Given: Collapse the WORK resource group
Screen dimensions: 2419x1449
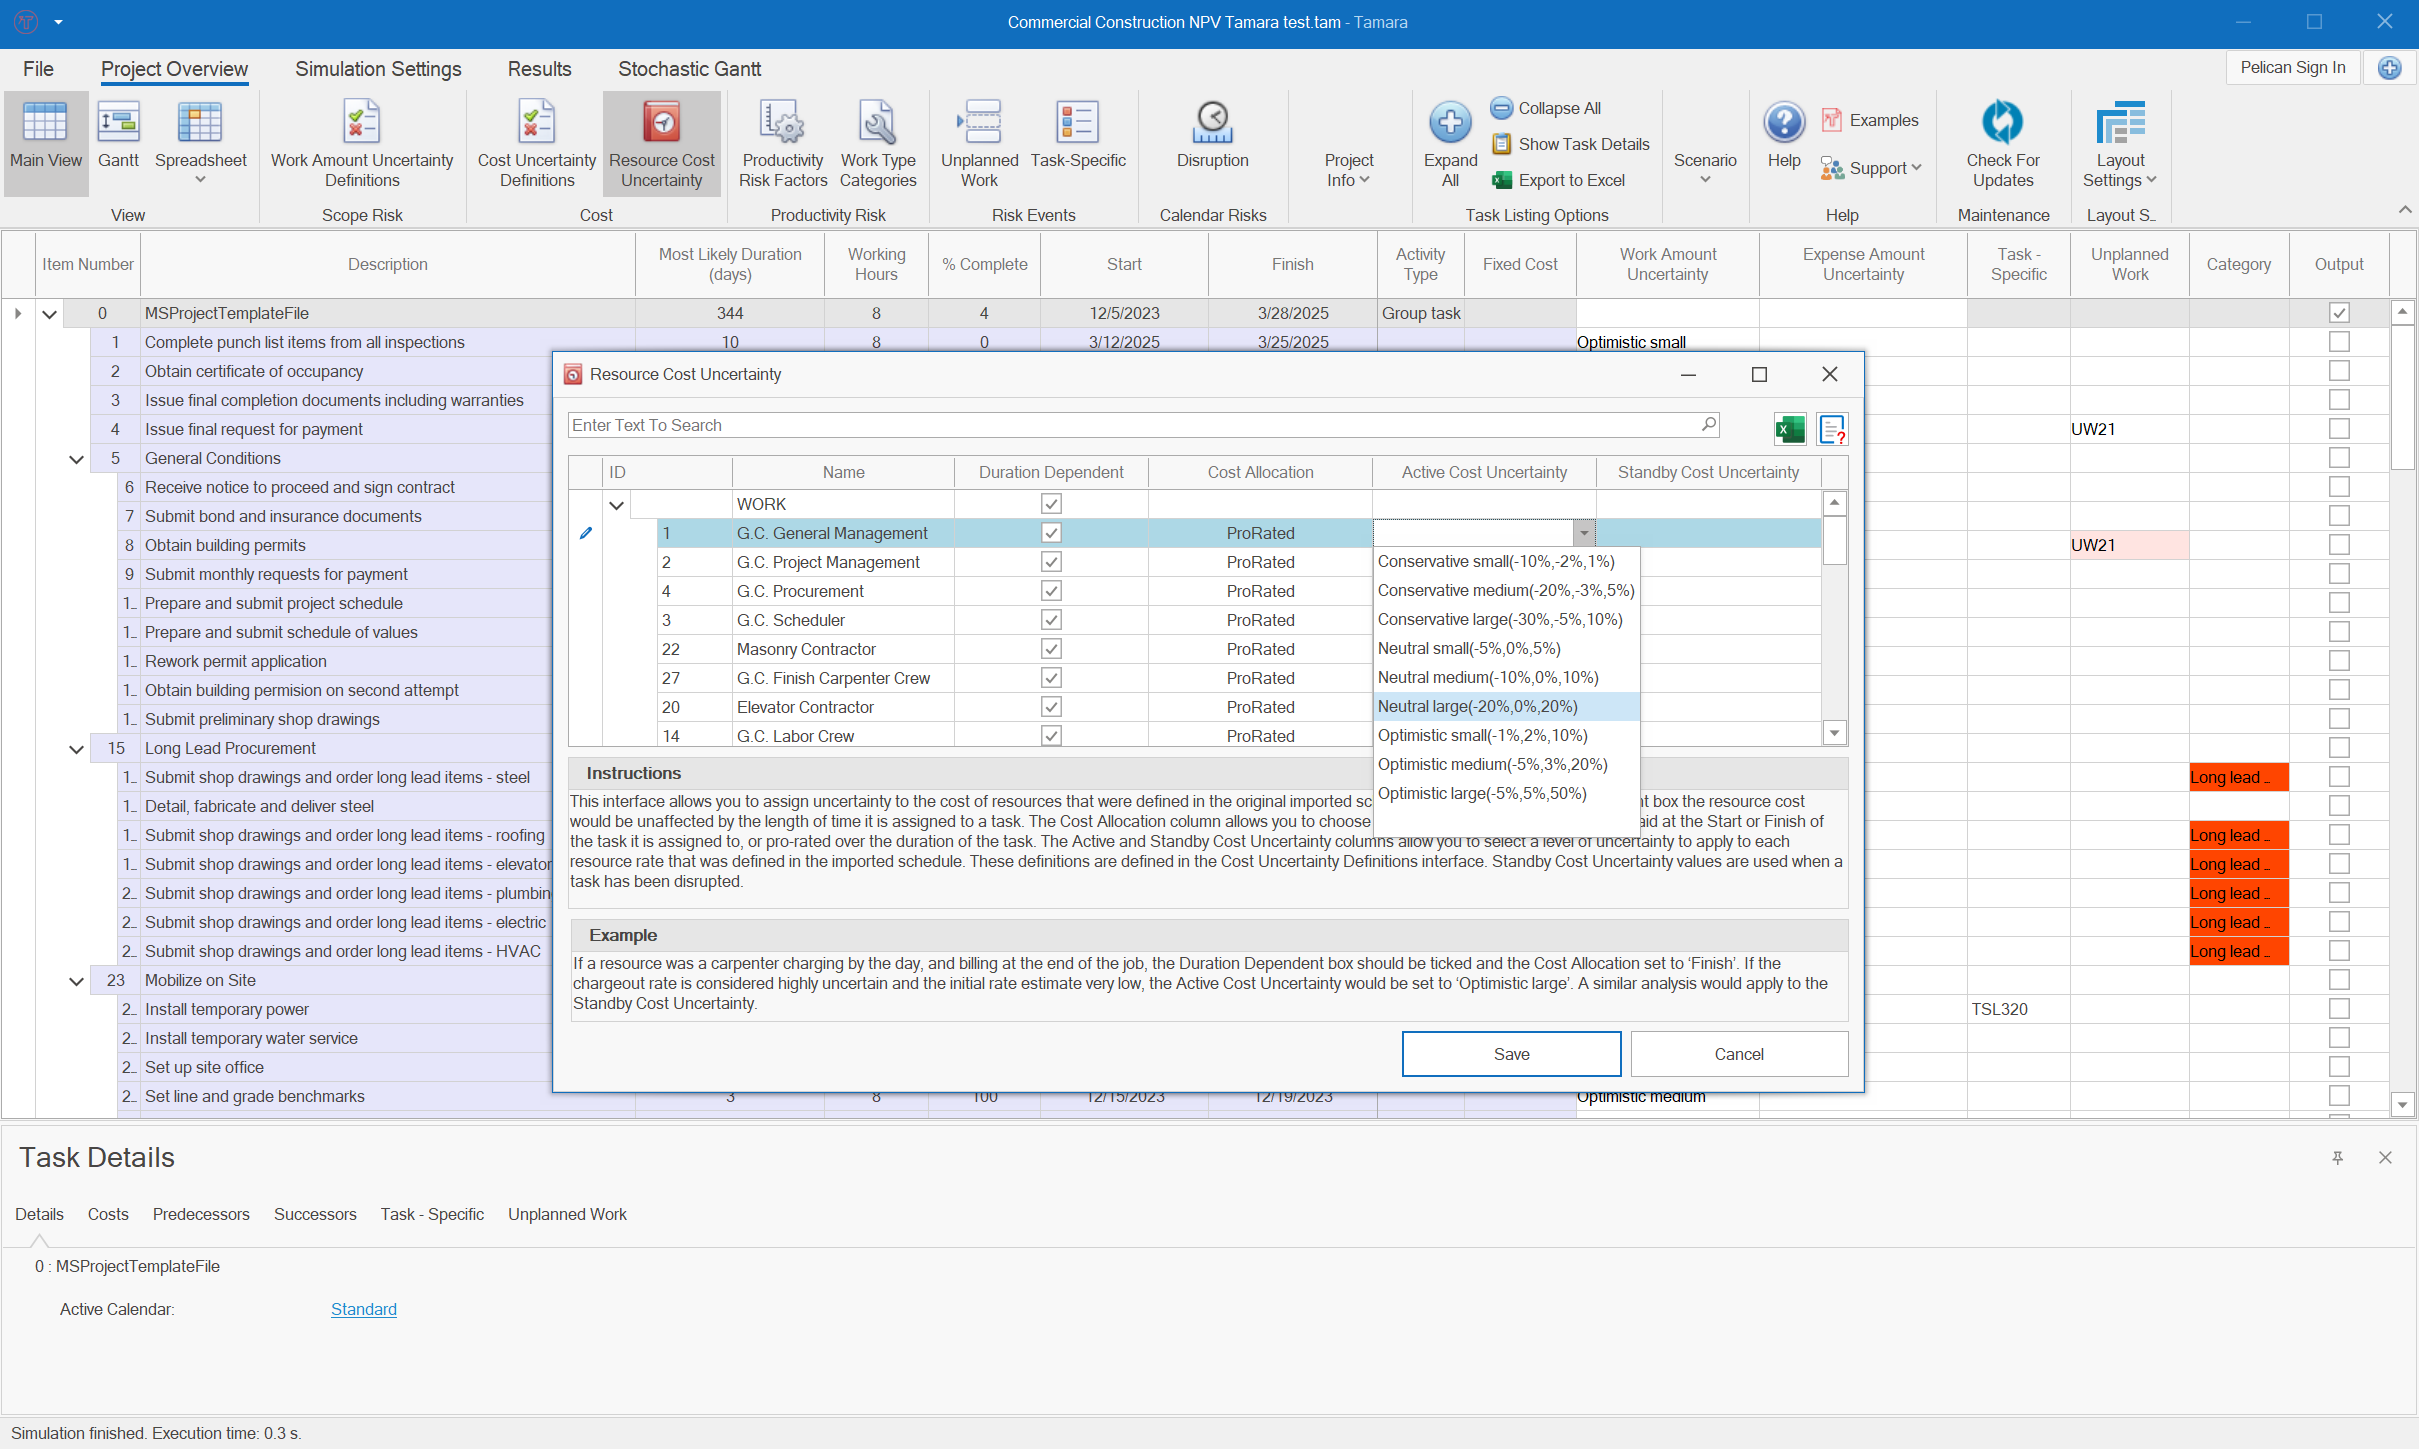Looking at the screenshot, I should pos(616,504).
